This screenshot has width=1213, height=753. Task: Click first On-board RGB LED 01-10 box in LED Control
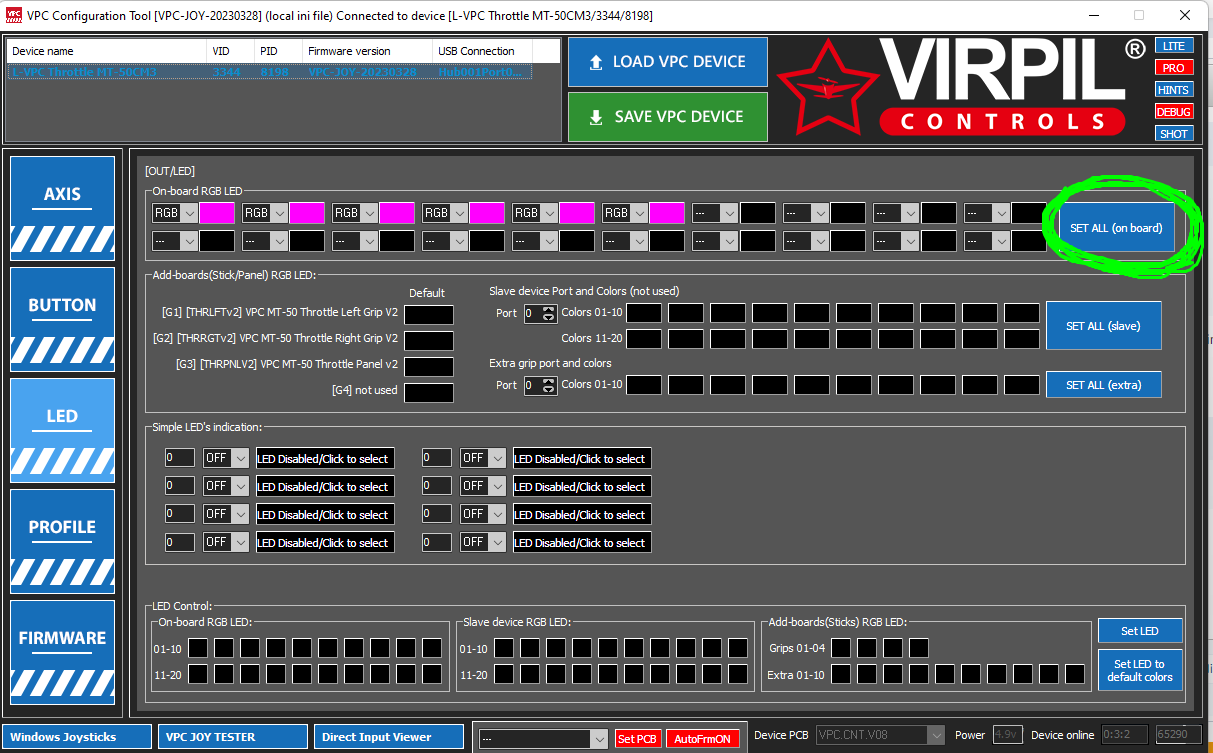pos(198,648)
